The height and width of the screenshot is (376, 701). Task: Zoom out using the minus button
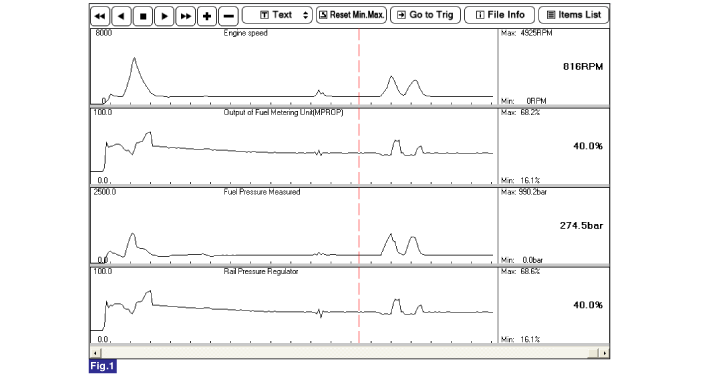[228, 16]
